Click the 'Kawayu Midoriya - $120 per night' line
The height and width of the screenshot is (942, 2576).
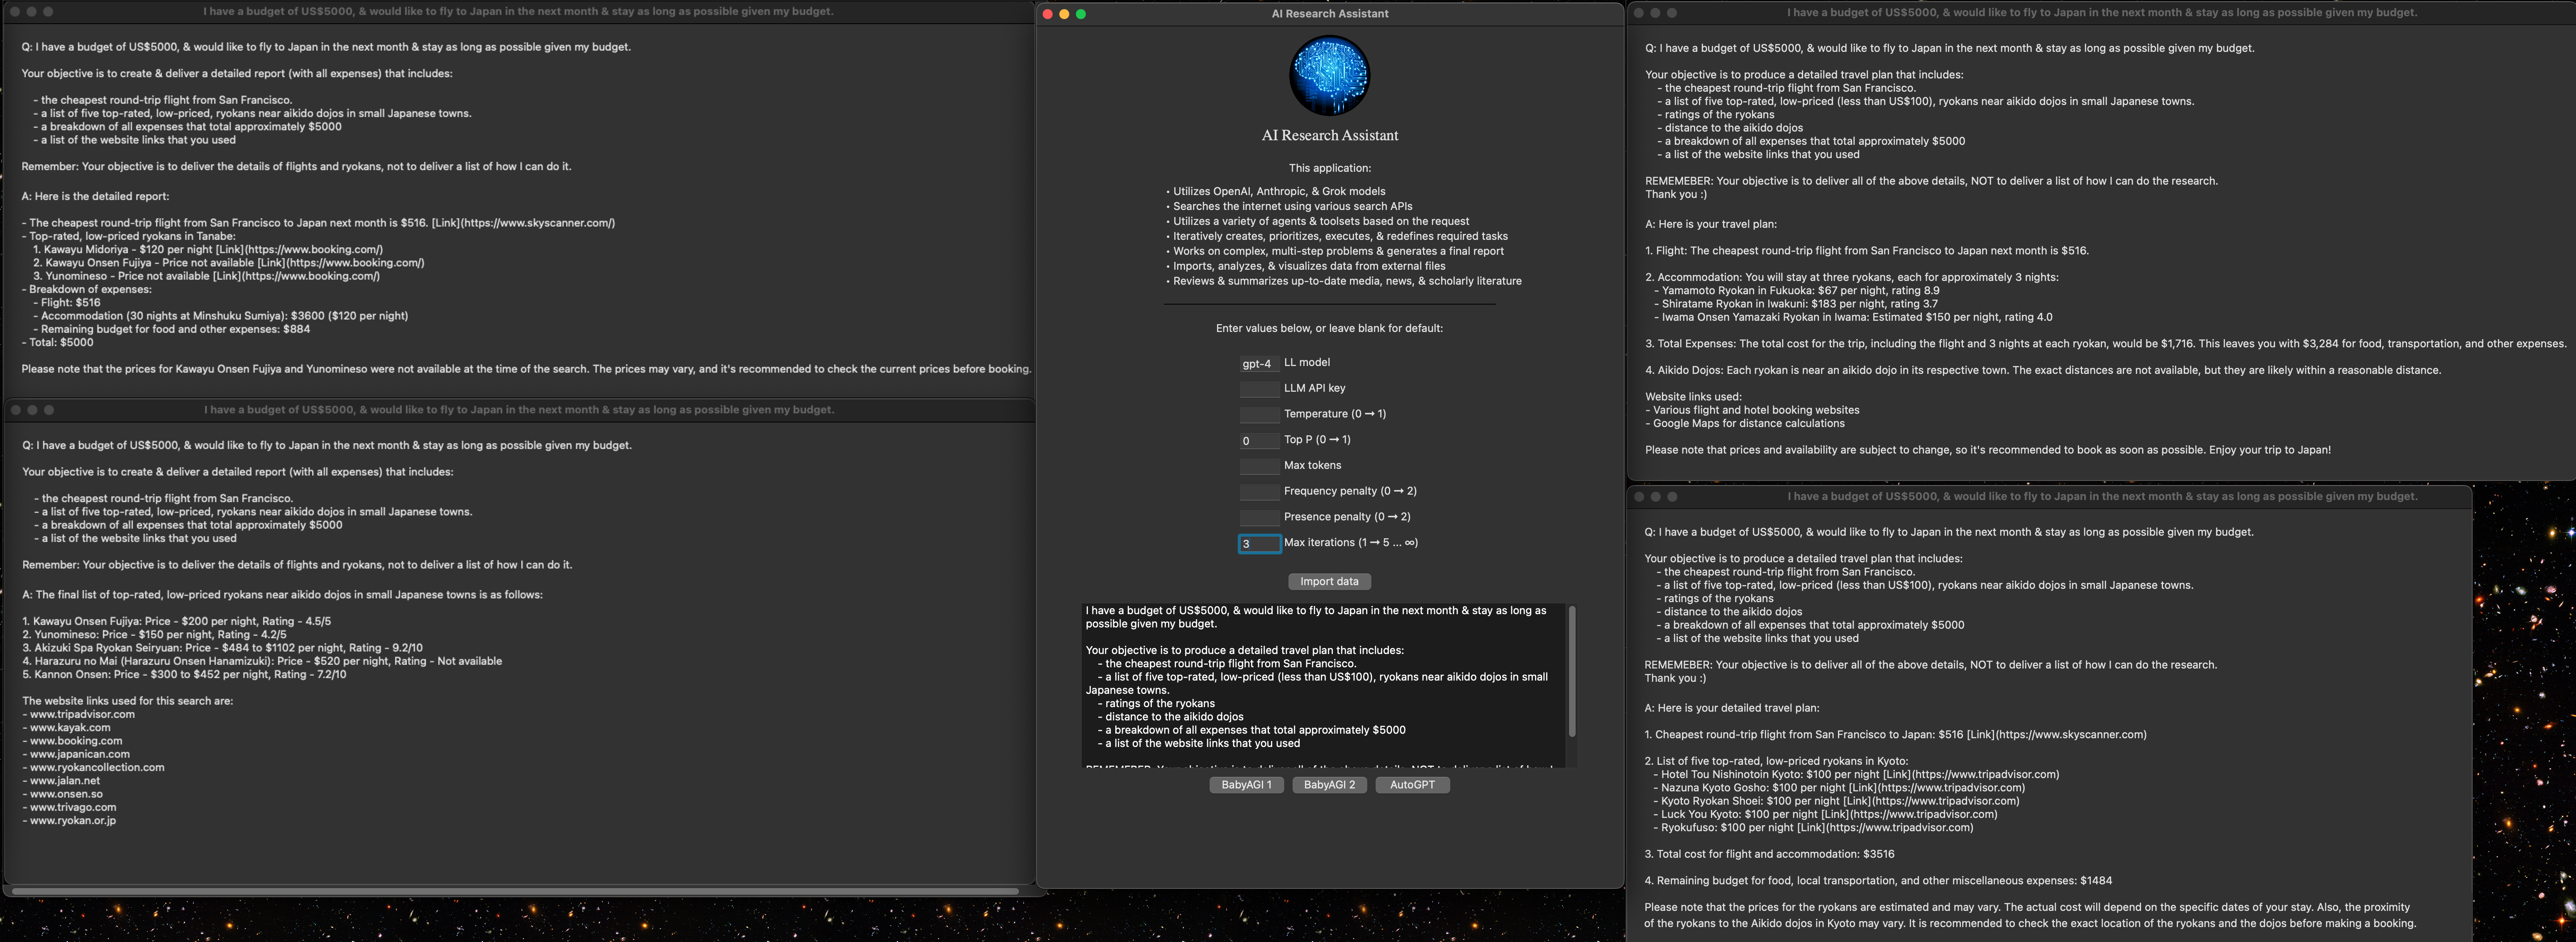208,249
